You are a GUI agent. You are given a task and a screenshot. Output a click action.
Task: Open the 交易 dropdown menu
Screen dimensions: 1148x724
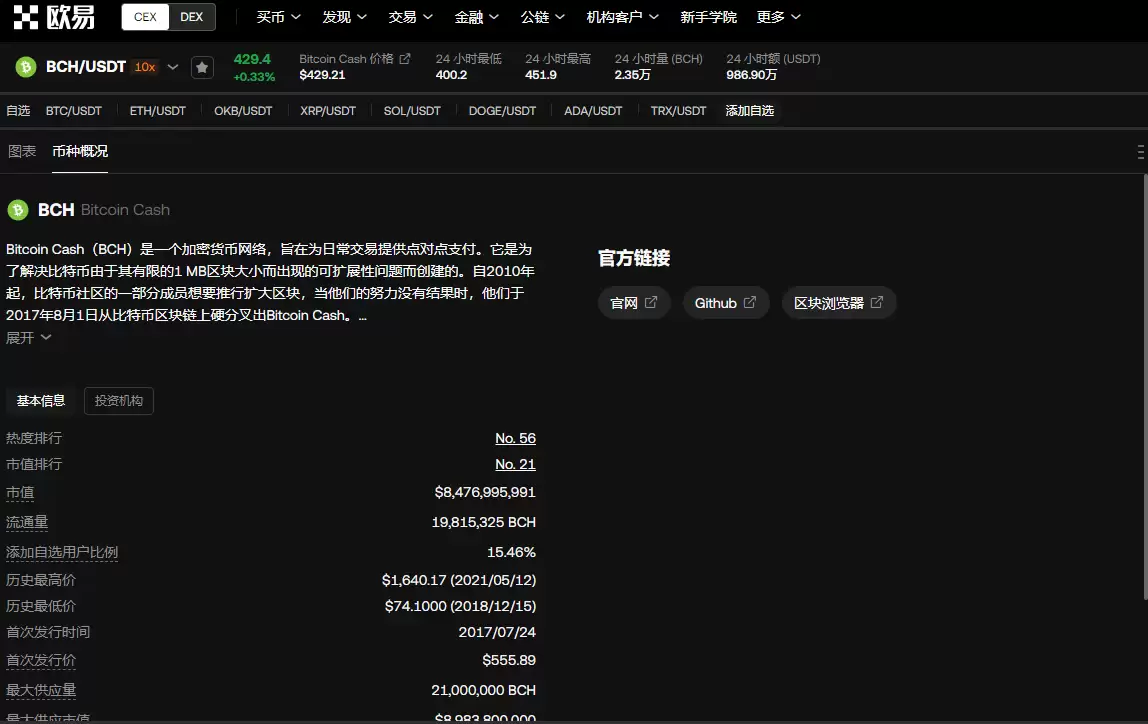pyautogui.click(x=410, y=17)
